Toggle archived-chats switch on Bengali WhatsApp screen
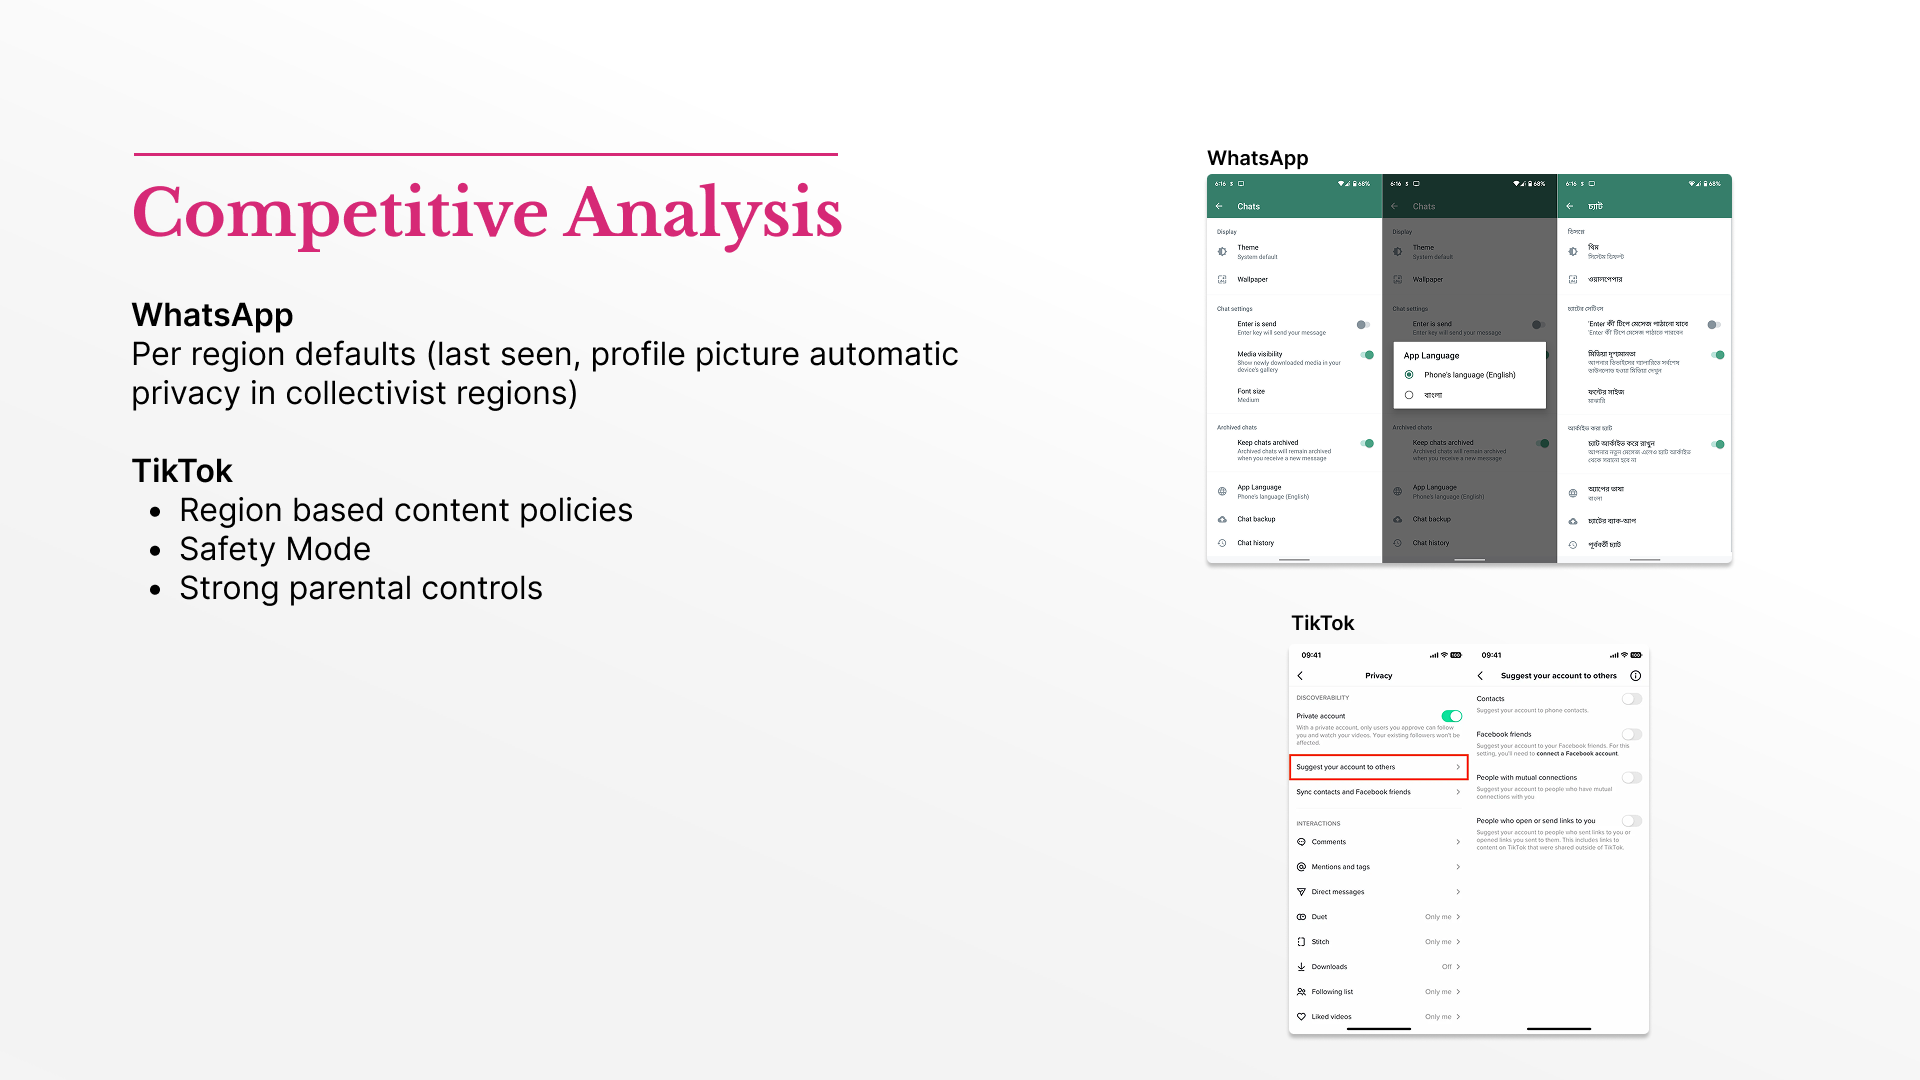The width and height of the screenshot is (1920, 1080). pyautogui.click(x=1717, y=444)
